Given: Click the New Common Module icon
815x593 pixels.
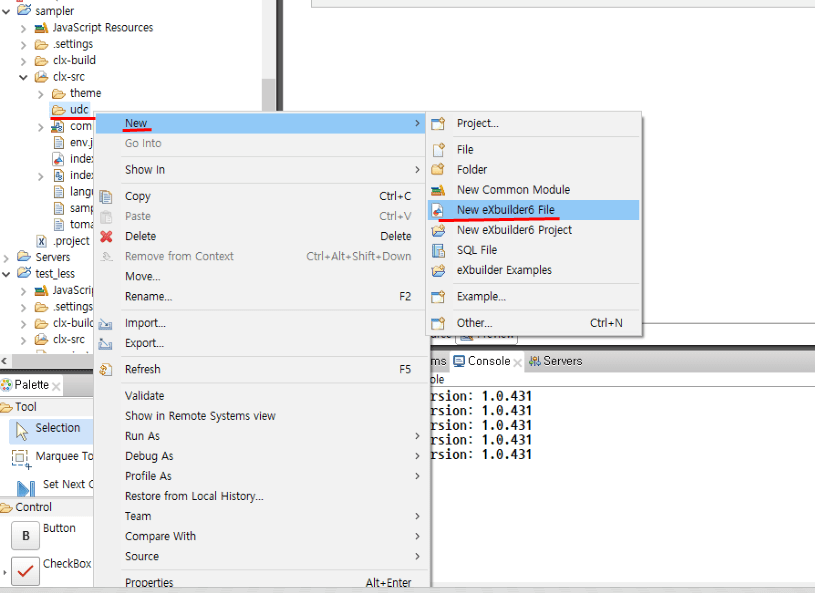Looking at the screenshot, I should click(438, 190).
